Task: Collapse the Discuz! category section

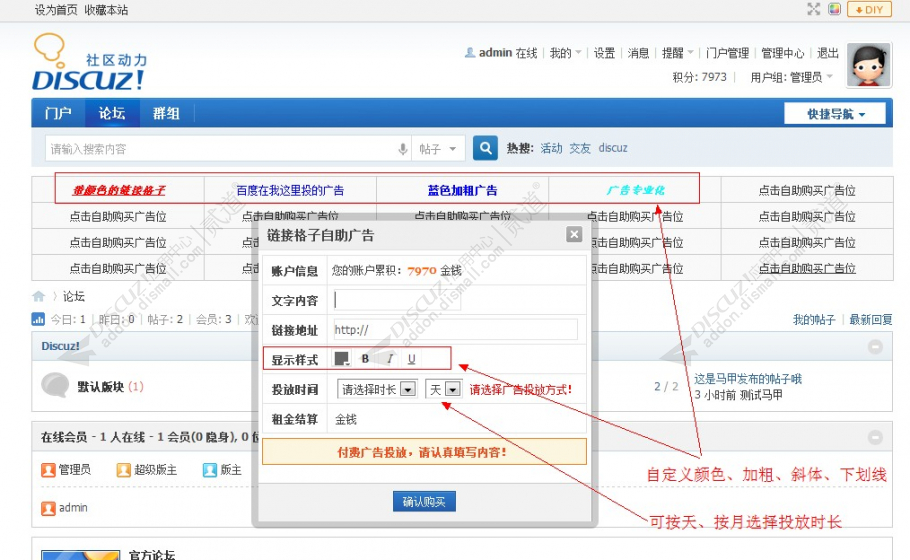Action: click(875, 347)
